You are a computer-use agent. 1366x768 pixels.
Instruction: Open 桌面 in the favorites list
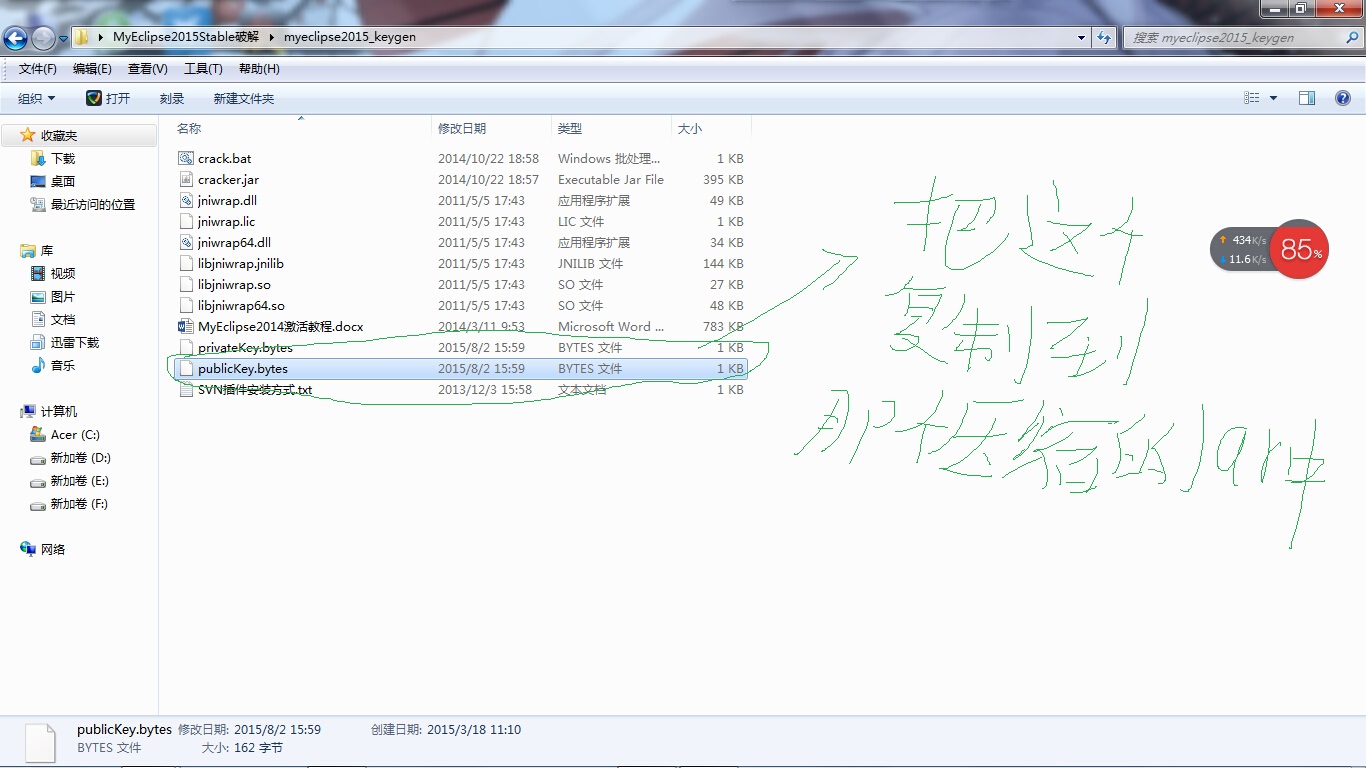click(x=63, y=181)
